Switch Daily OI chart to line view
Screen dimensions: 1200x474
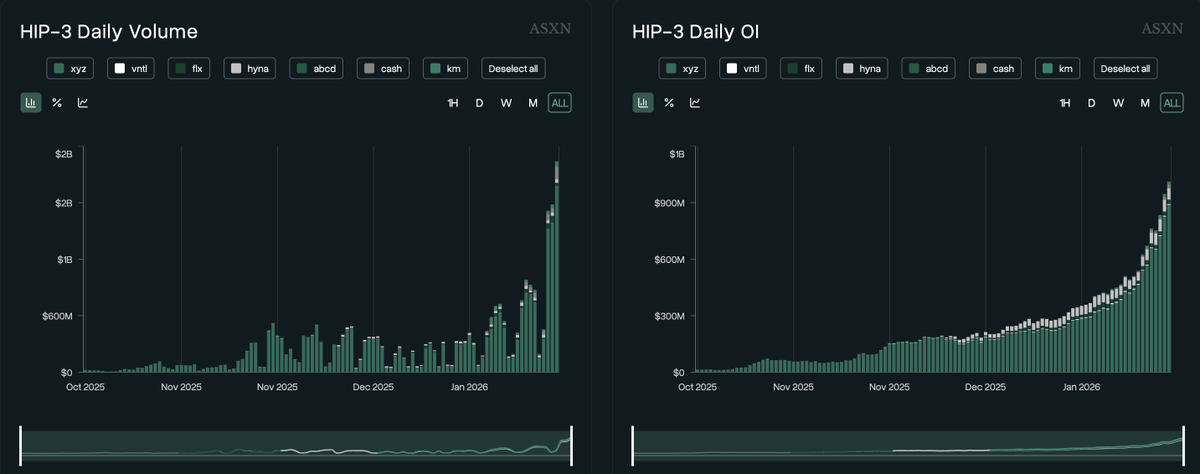point(695,103)
